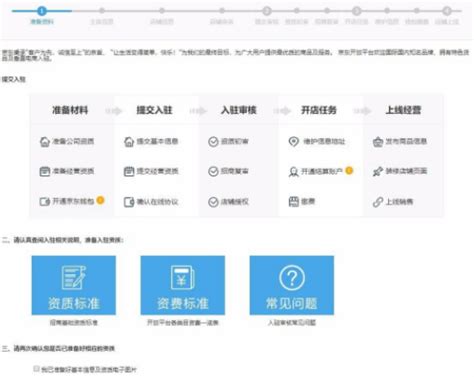Click the wallet icon beside 开通京东钱包
Viewport: 474px width, 377px height.
pyautogui.click(x=45, y=201)
